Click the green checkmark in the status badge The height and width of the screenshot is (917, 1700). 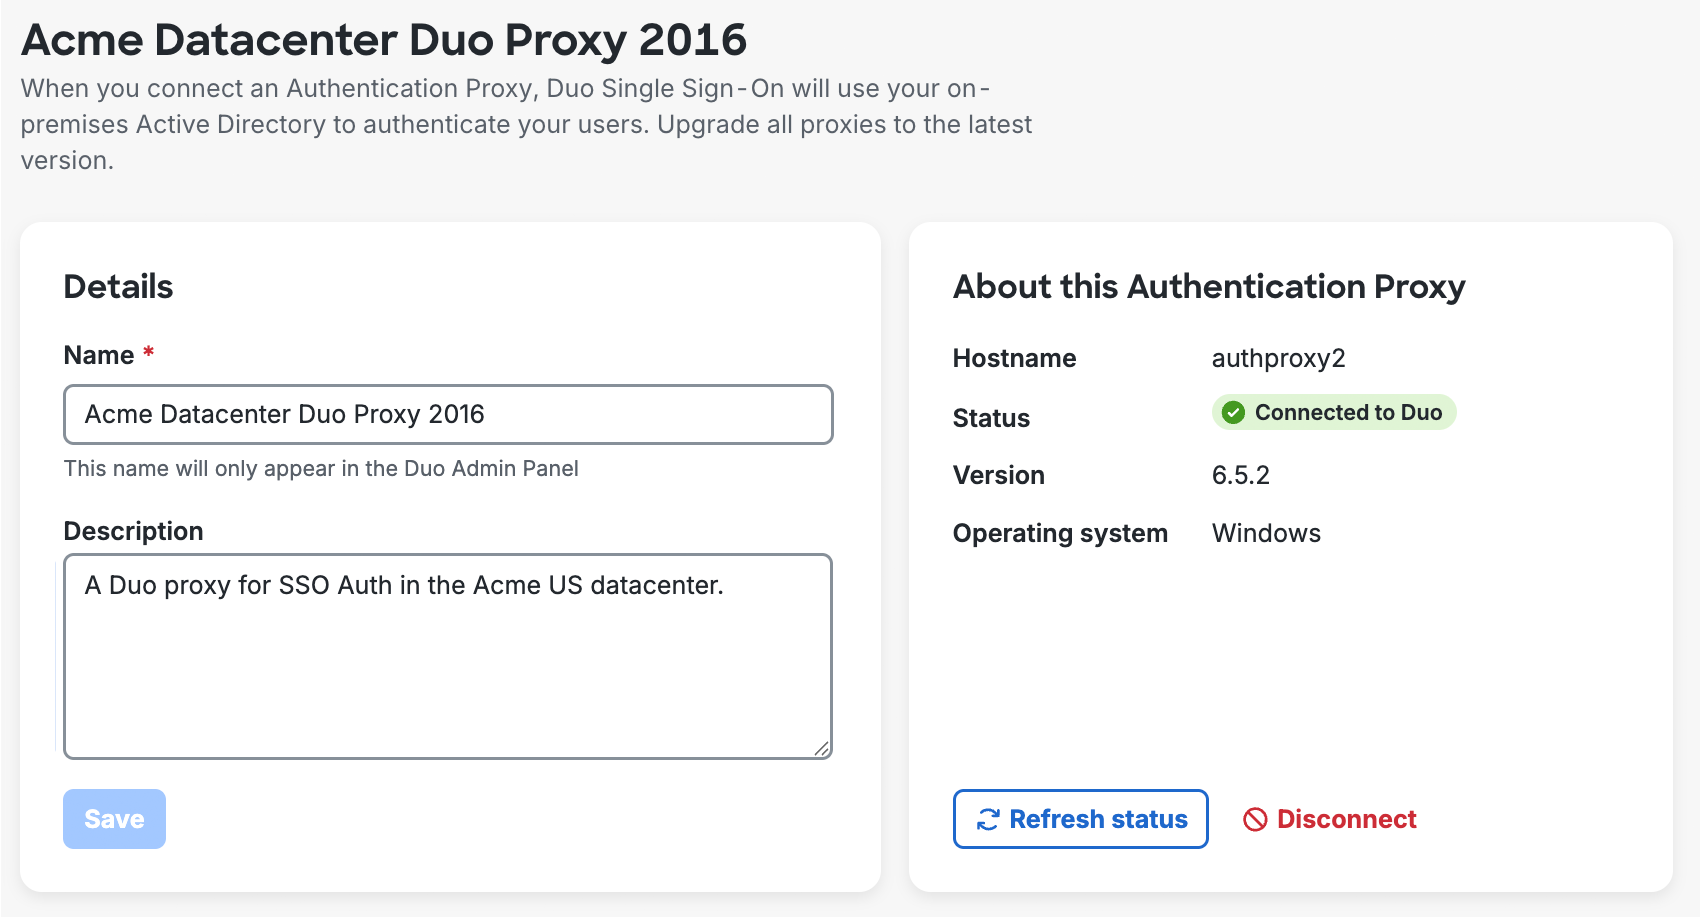[x=1233, y=412]
